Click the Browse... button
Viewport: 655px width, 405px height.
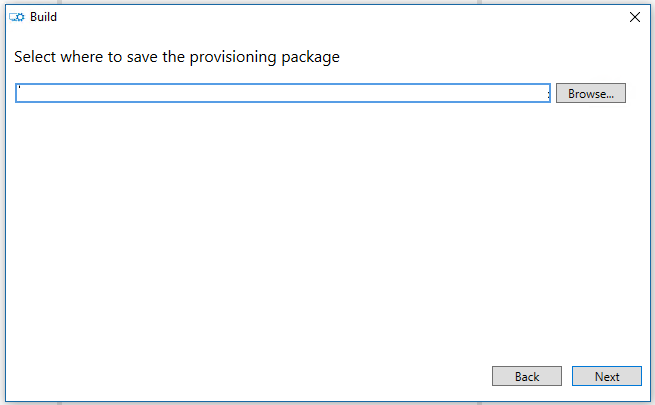point(590,93)
